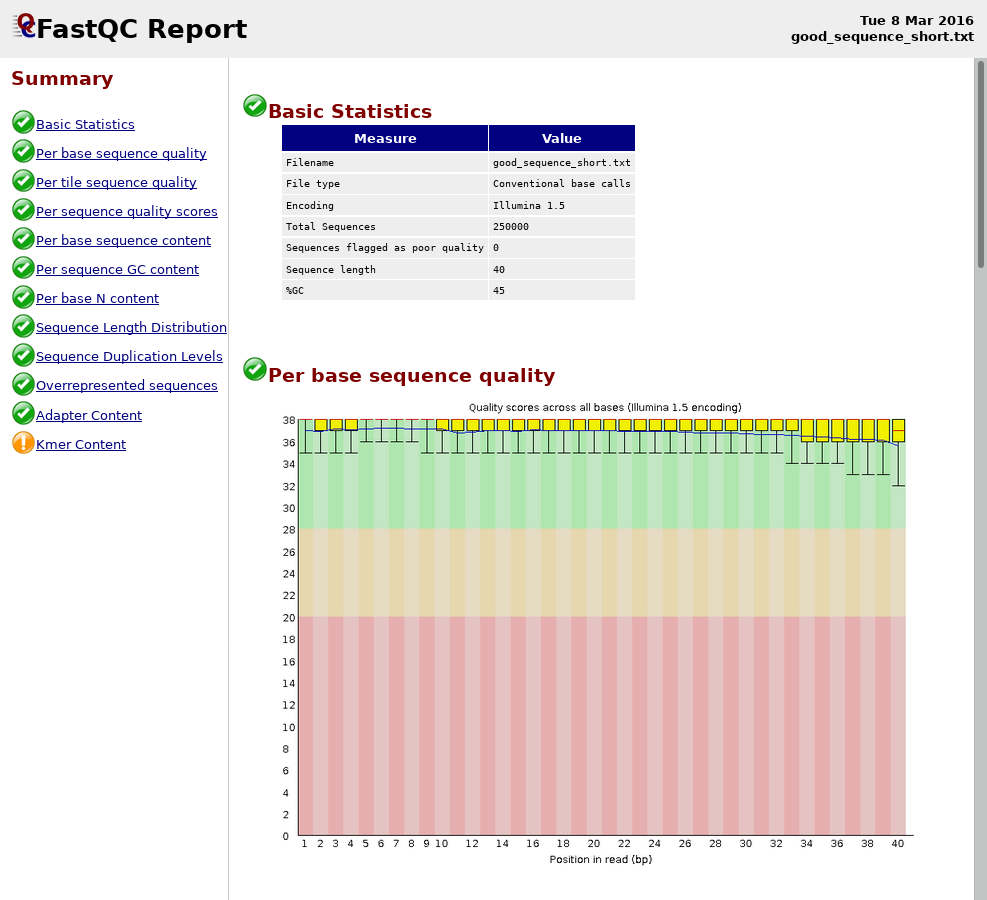Click the quality boxplot at position 40
This screenshot has height=900, width=987.
898,431
